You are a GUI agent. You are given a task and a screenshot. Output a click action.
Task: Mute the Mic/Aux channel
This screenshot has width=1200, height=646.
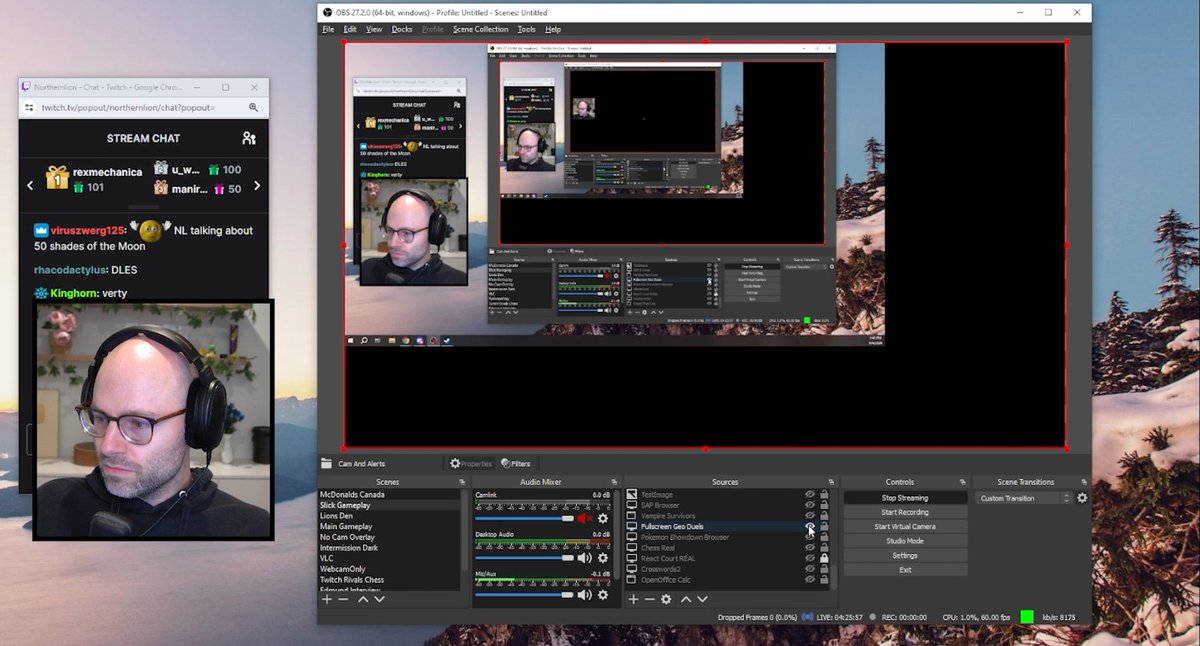pyautogui.click(x=585, y=594)
